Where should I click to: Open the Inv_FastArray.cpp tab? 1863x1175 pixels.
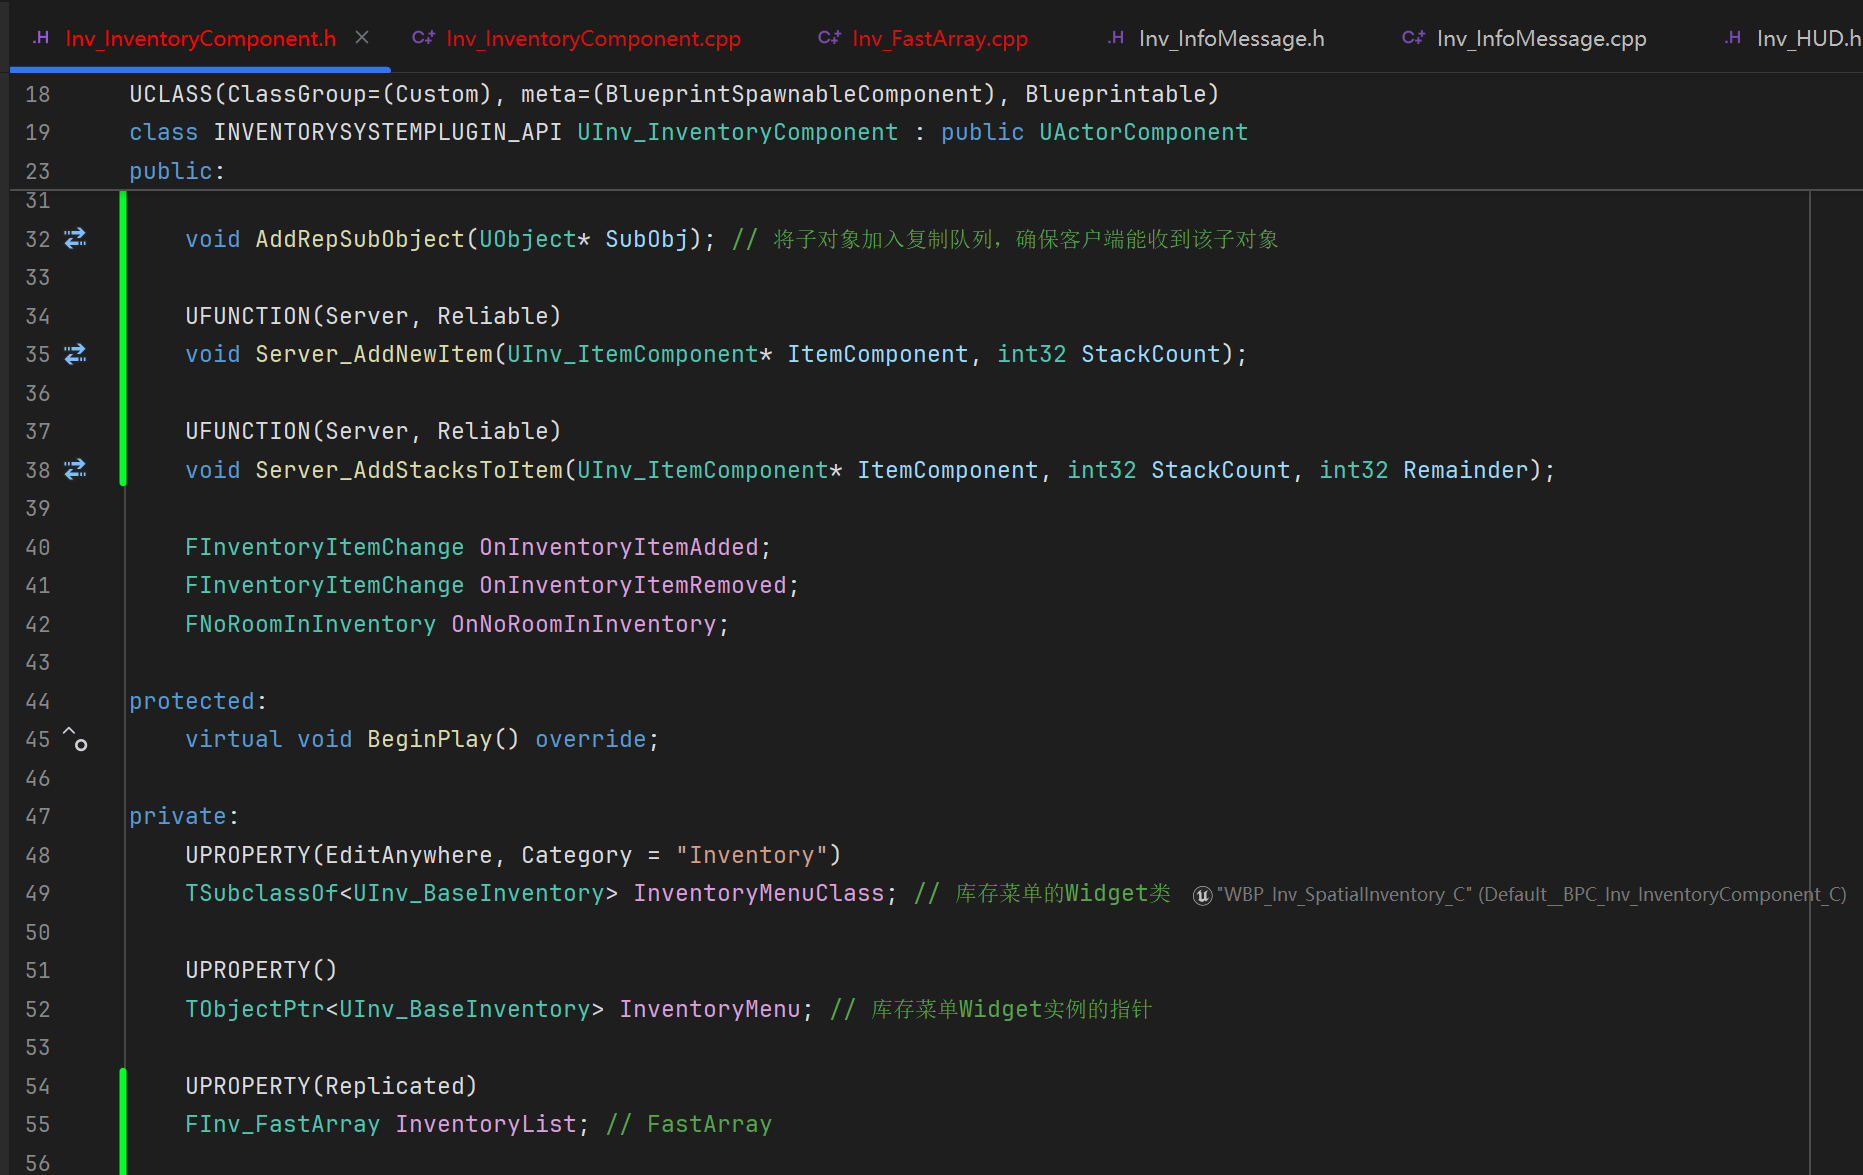click(940, 38)
